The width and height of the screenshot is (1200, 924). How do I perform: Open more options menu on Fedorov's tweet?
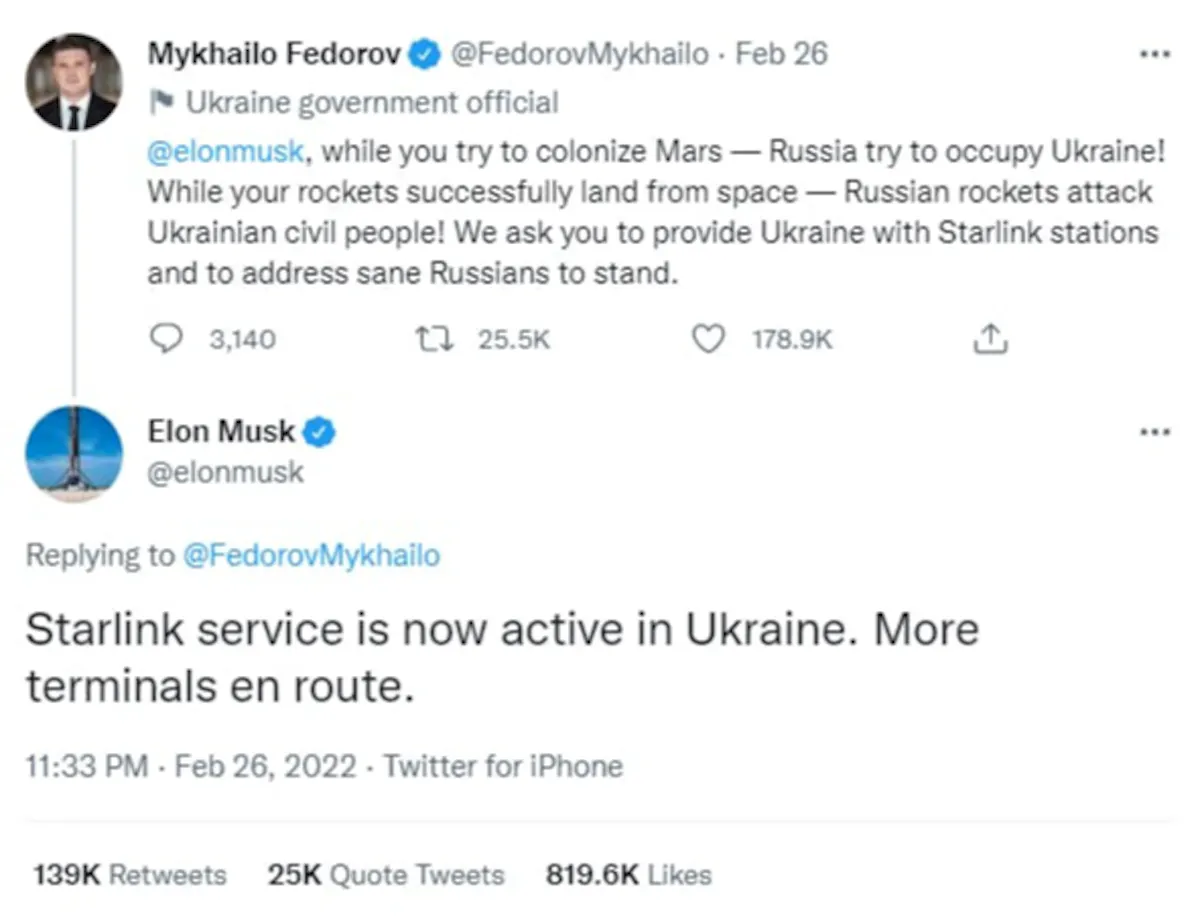[x=1155, y=54]
